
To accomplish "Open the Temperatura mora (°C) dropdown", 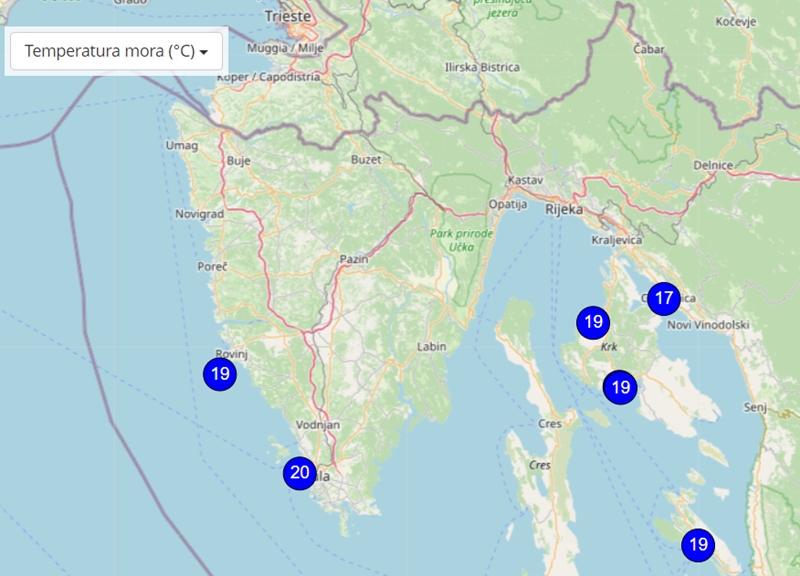I will (x=116, y=51).
